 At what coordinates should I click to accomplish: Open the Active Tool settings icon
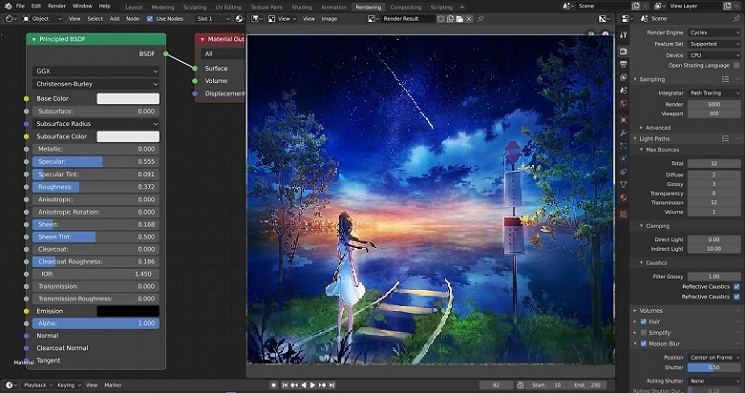(x=624, y=35)
